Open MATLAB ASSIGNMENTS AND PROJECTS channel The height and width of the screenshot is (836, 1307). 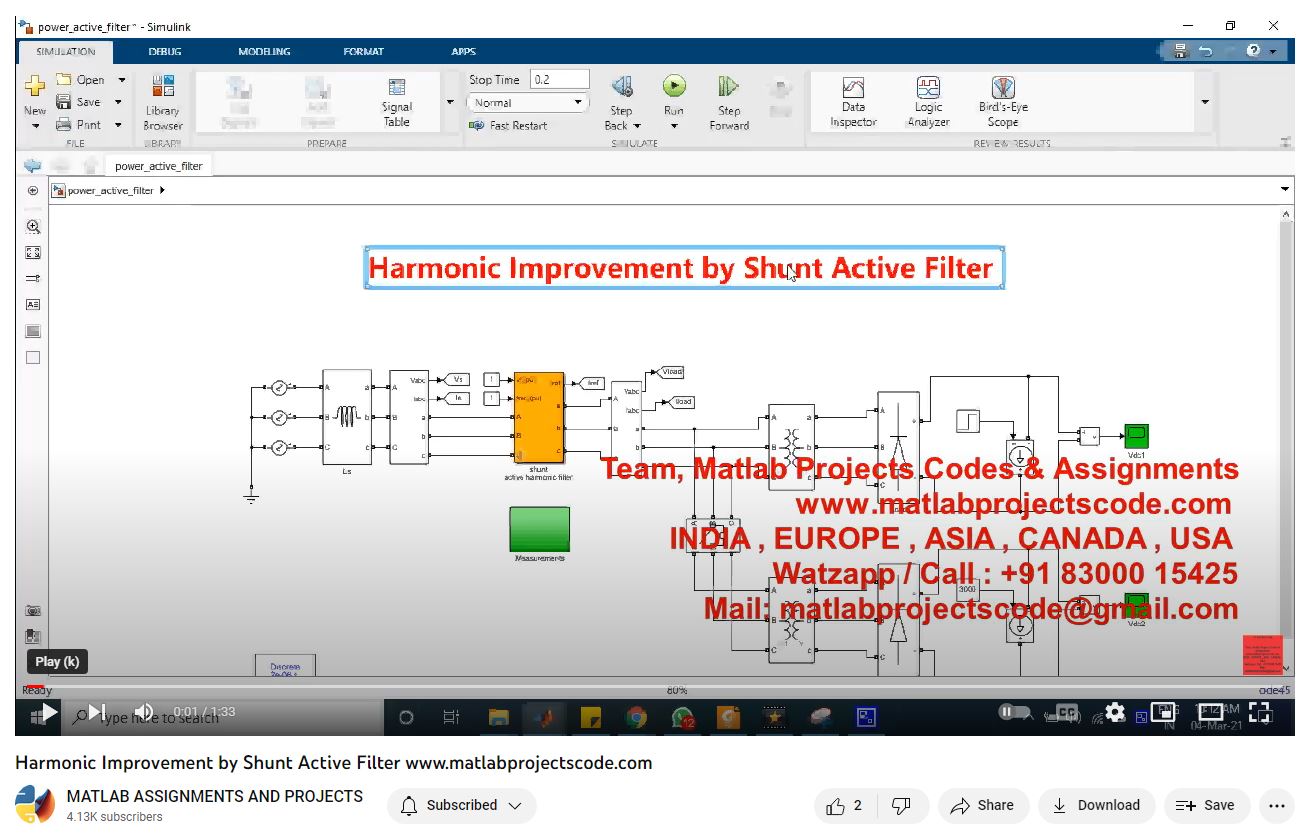214,796
